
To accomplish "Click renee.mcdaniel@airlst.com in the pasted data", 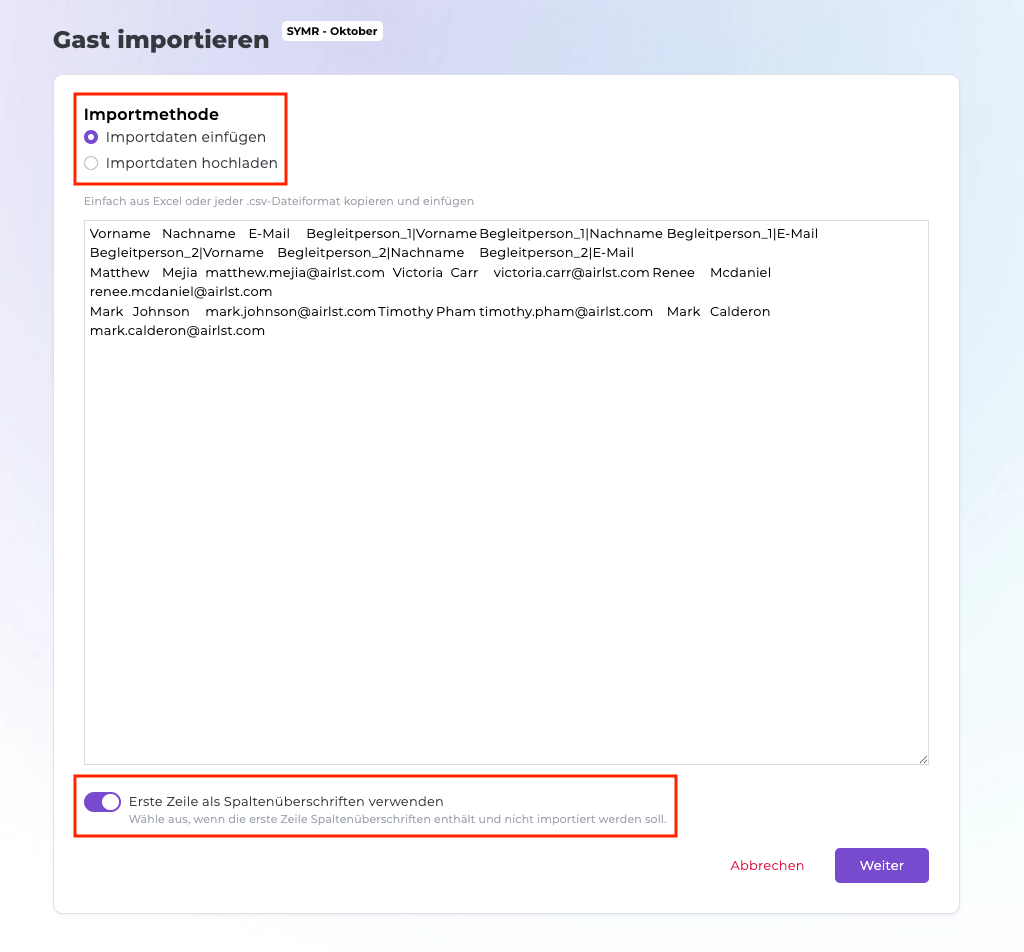I will click(181, 291).
